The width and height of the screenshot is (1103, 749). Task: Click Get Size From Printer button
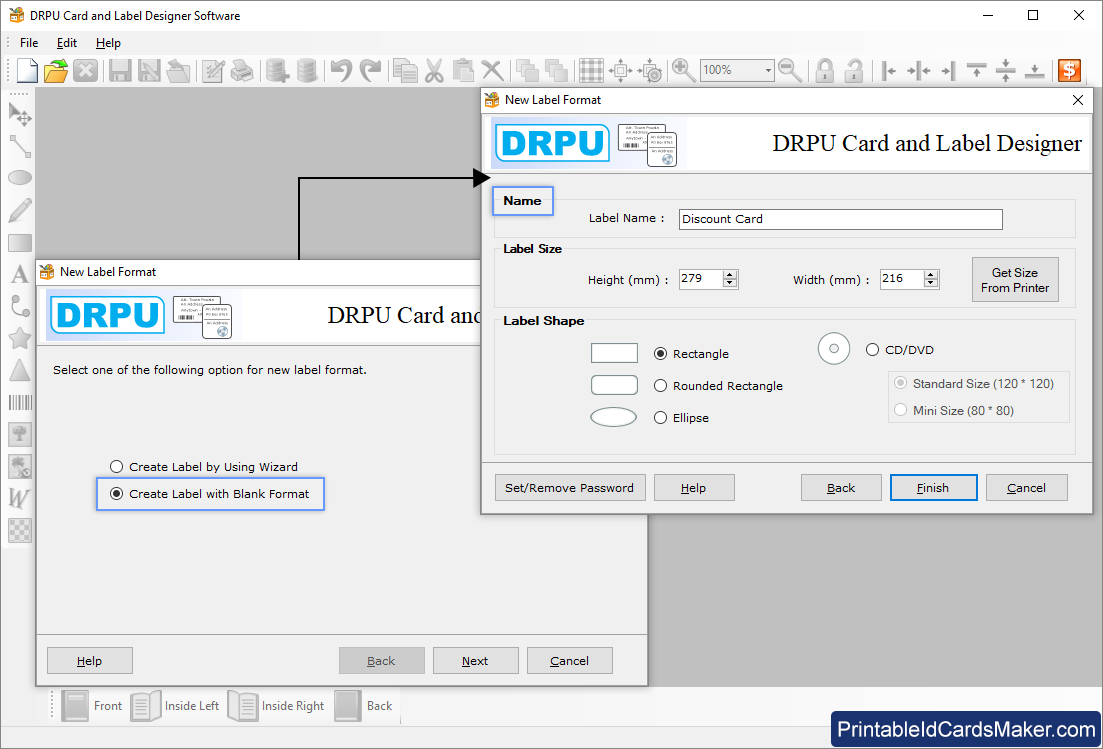point(1015,280)
